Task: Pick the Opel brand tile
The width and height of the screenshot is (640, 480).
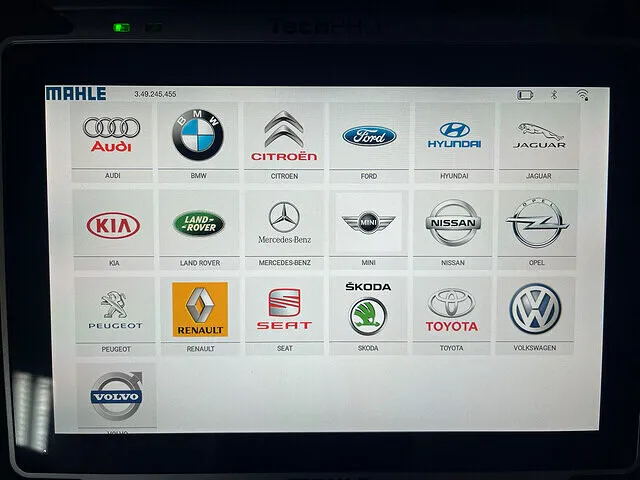Action: (x=538, y=225)
